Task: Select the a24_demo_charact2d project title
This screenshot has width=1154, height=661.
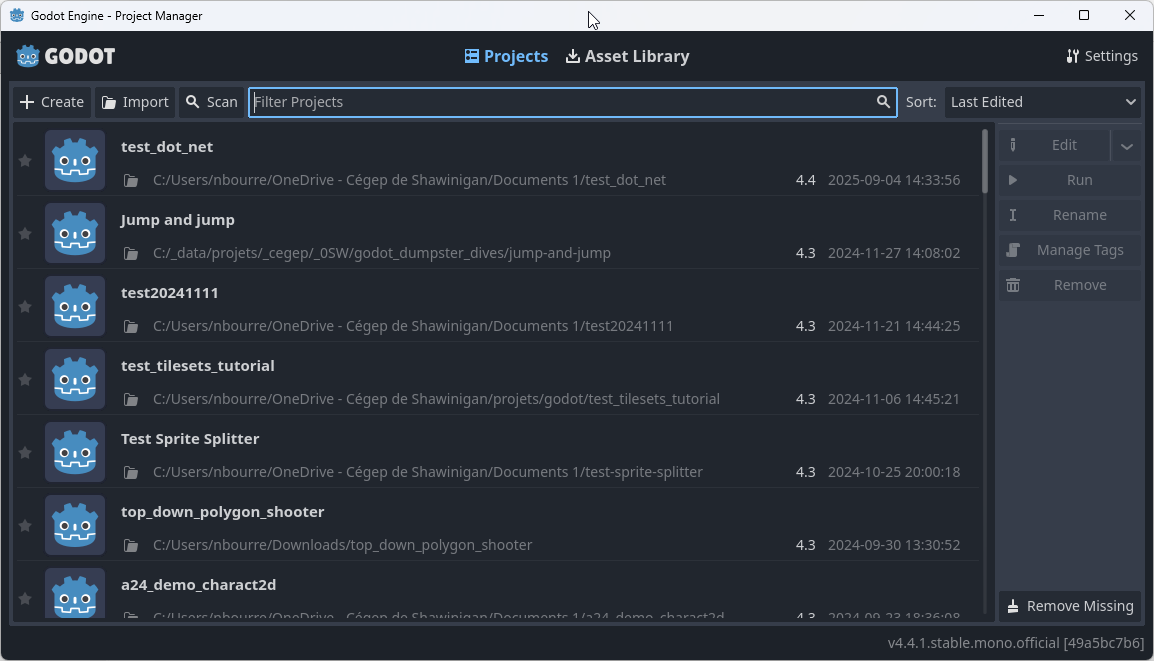Action: [x=198, y=584]
